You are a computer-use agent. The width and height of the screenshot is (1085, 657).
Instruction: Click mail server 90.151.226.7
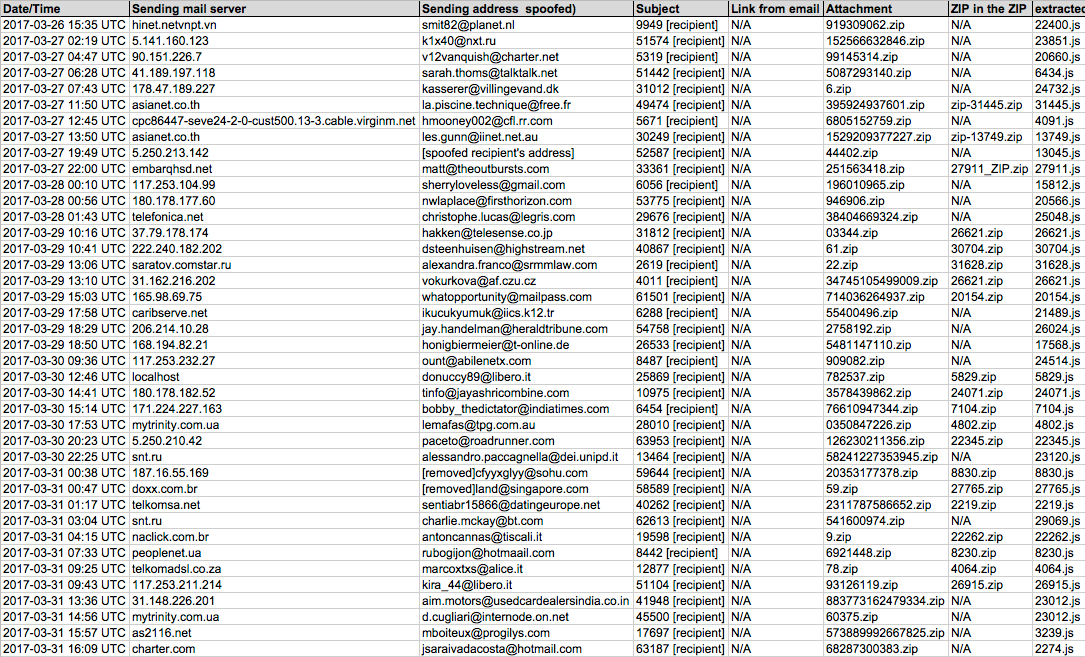tap(274, 57)
